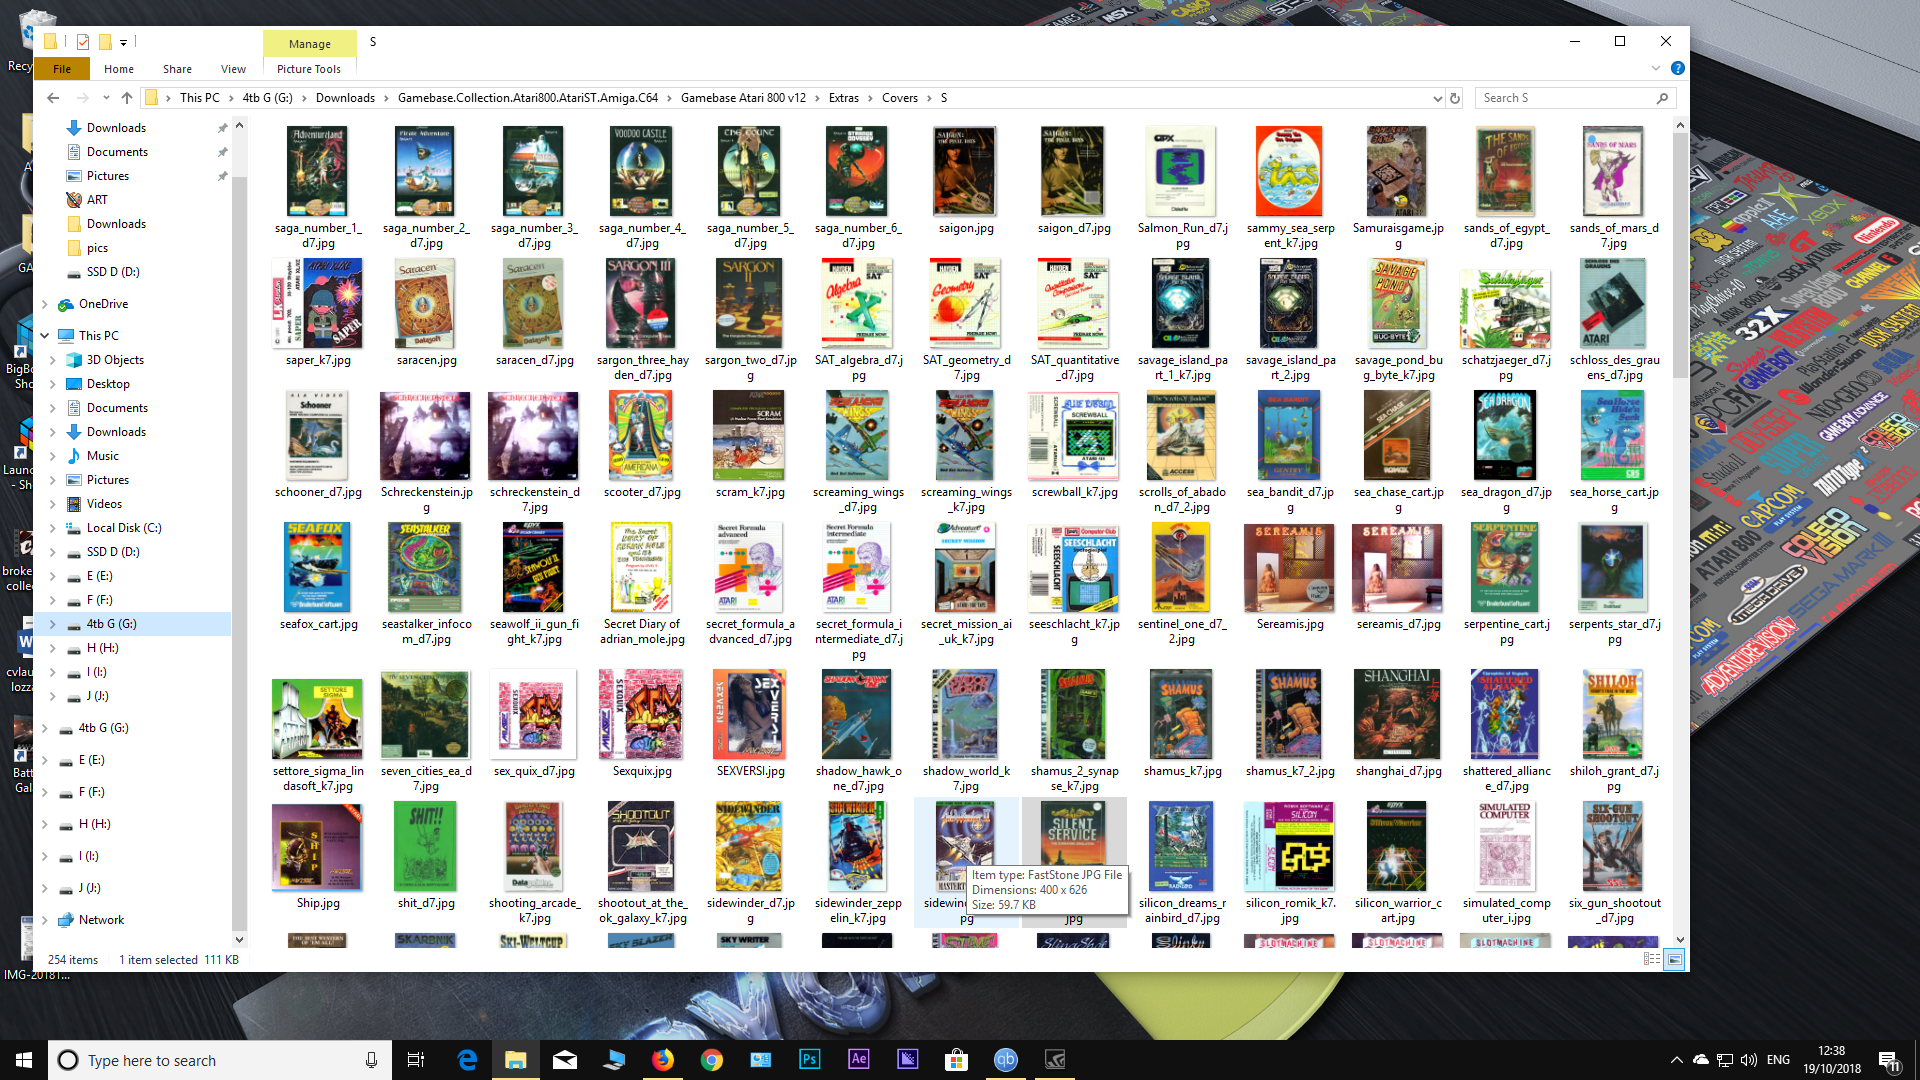
Task: Open the File ribbon tab
Action: (x=62, y=69)
